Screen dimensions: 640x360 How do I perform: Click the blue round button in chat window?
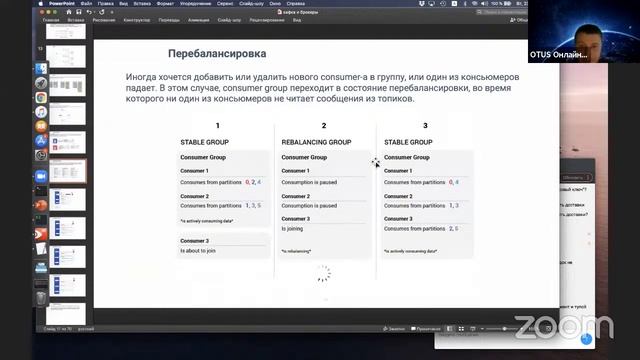click(x=586, y=339)
